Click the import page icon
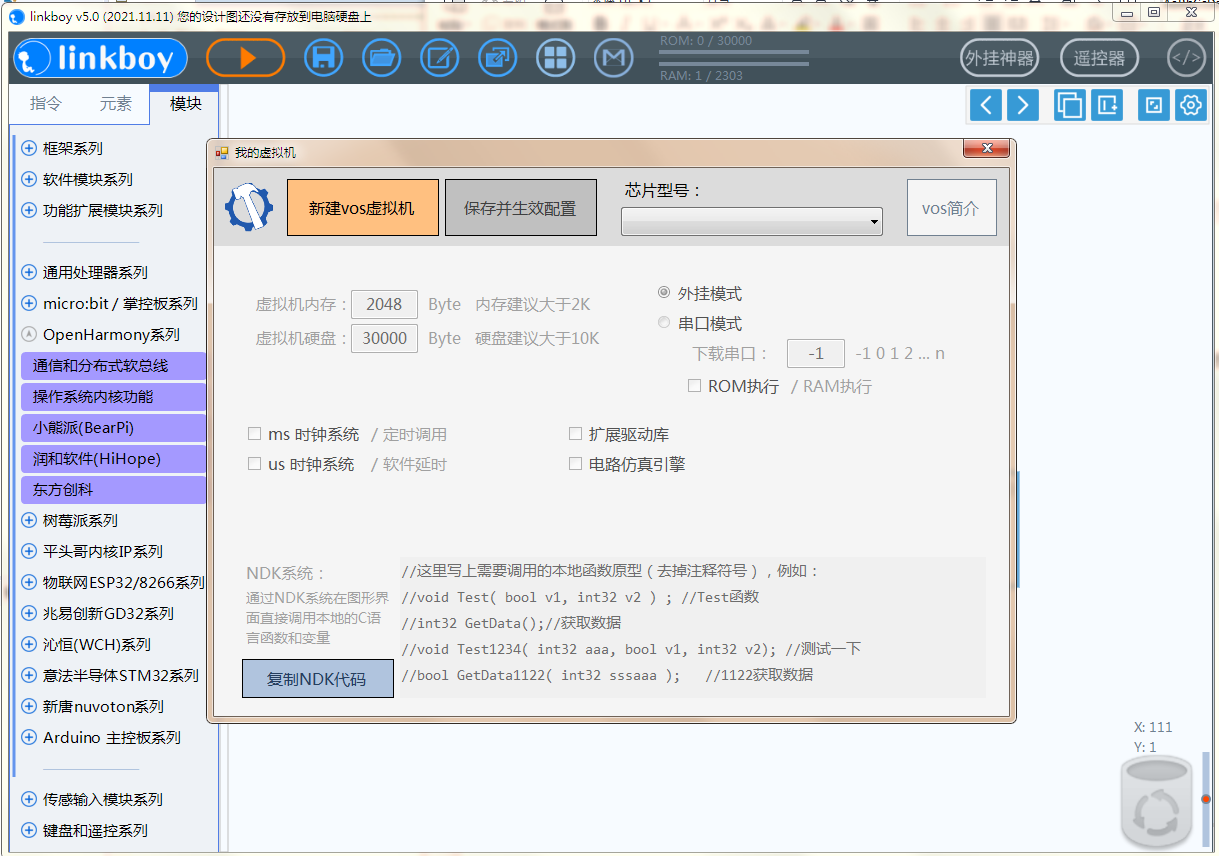Screen dimensions: 1219x856 [x=1106, y=104]
